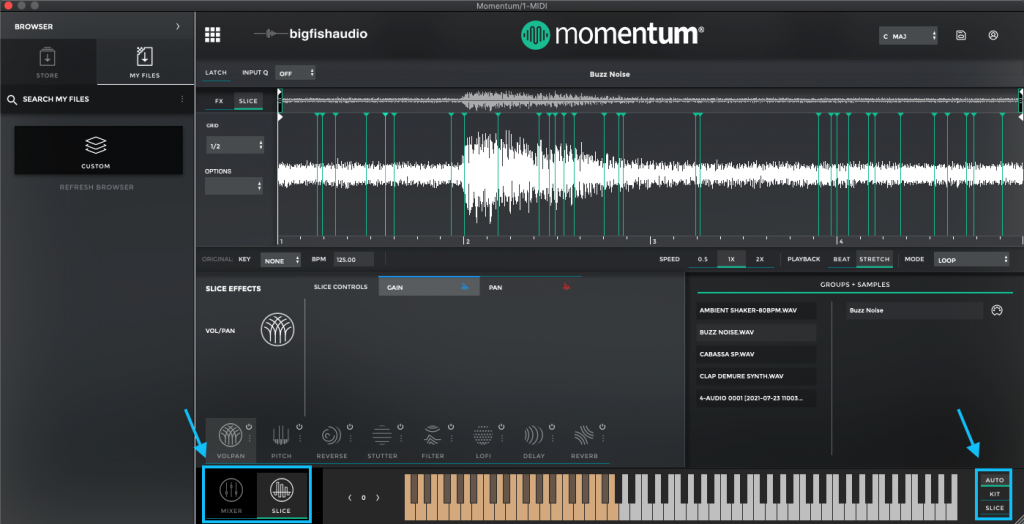Click the CUSTOM layers thumbnail
This screenshot has height=524, width=1024.
pyautogui.click(x=95, y=145)
